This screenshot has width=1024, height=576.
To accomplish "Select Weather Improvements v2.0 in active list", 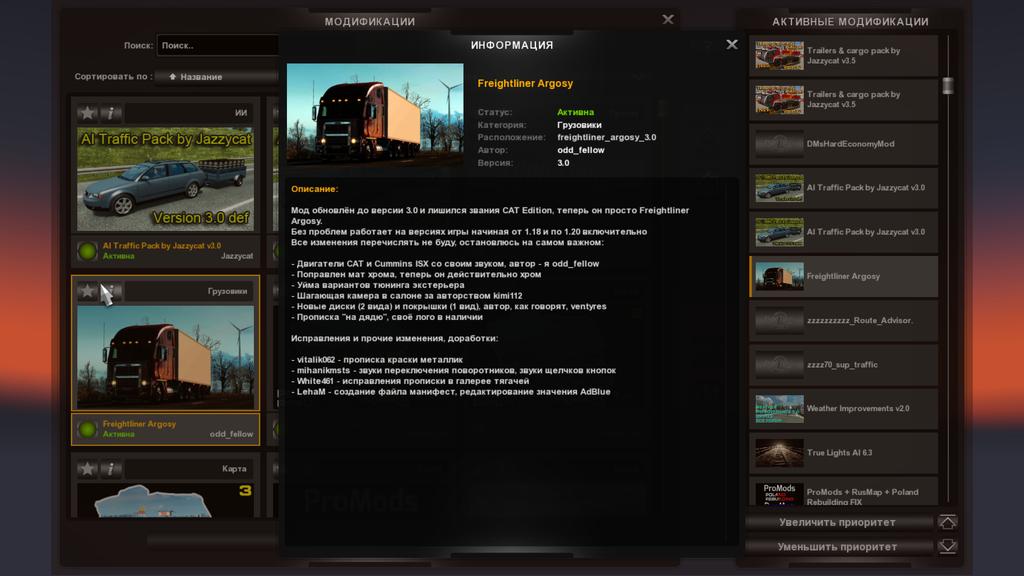I will coord(843,408).
